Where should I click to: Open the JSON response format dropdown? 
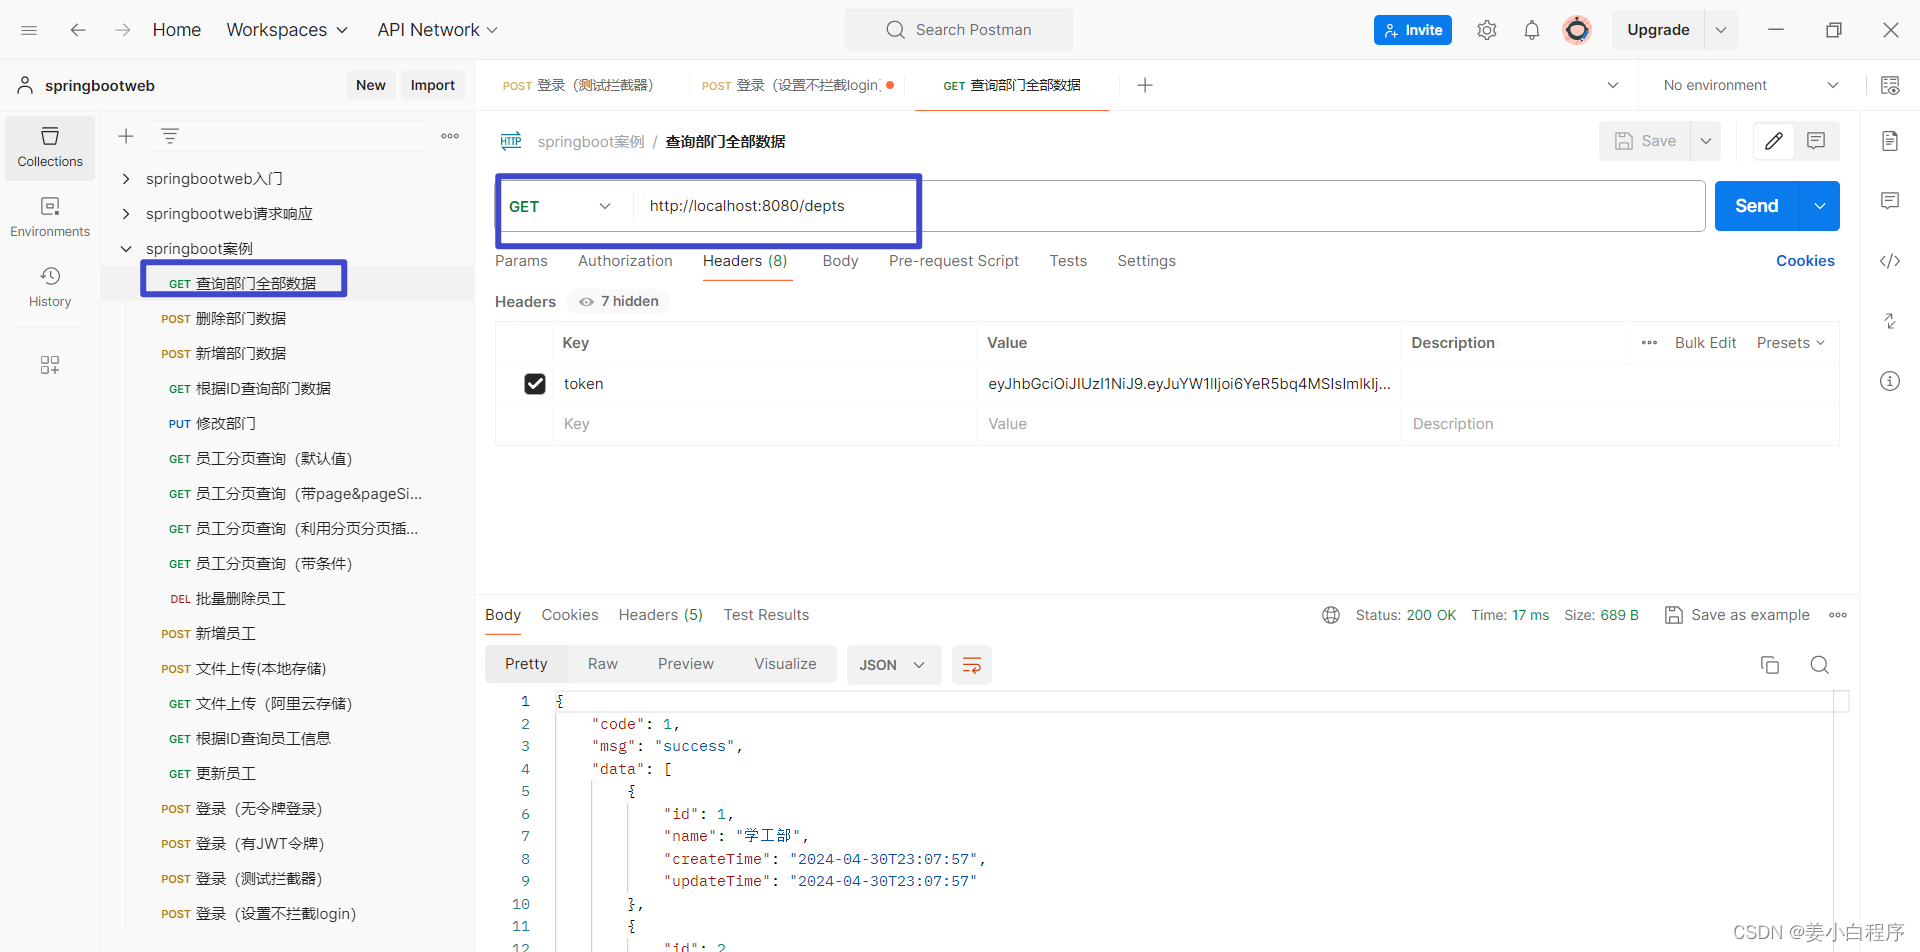(893, 664)
